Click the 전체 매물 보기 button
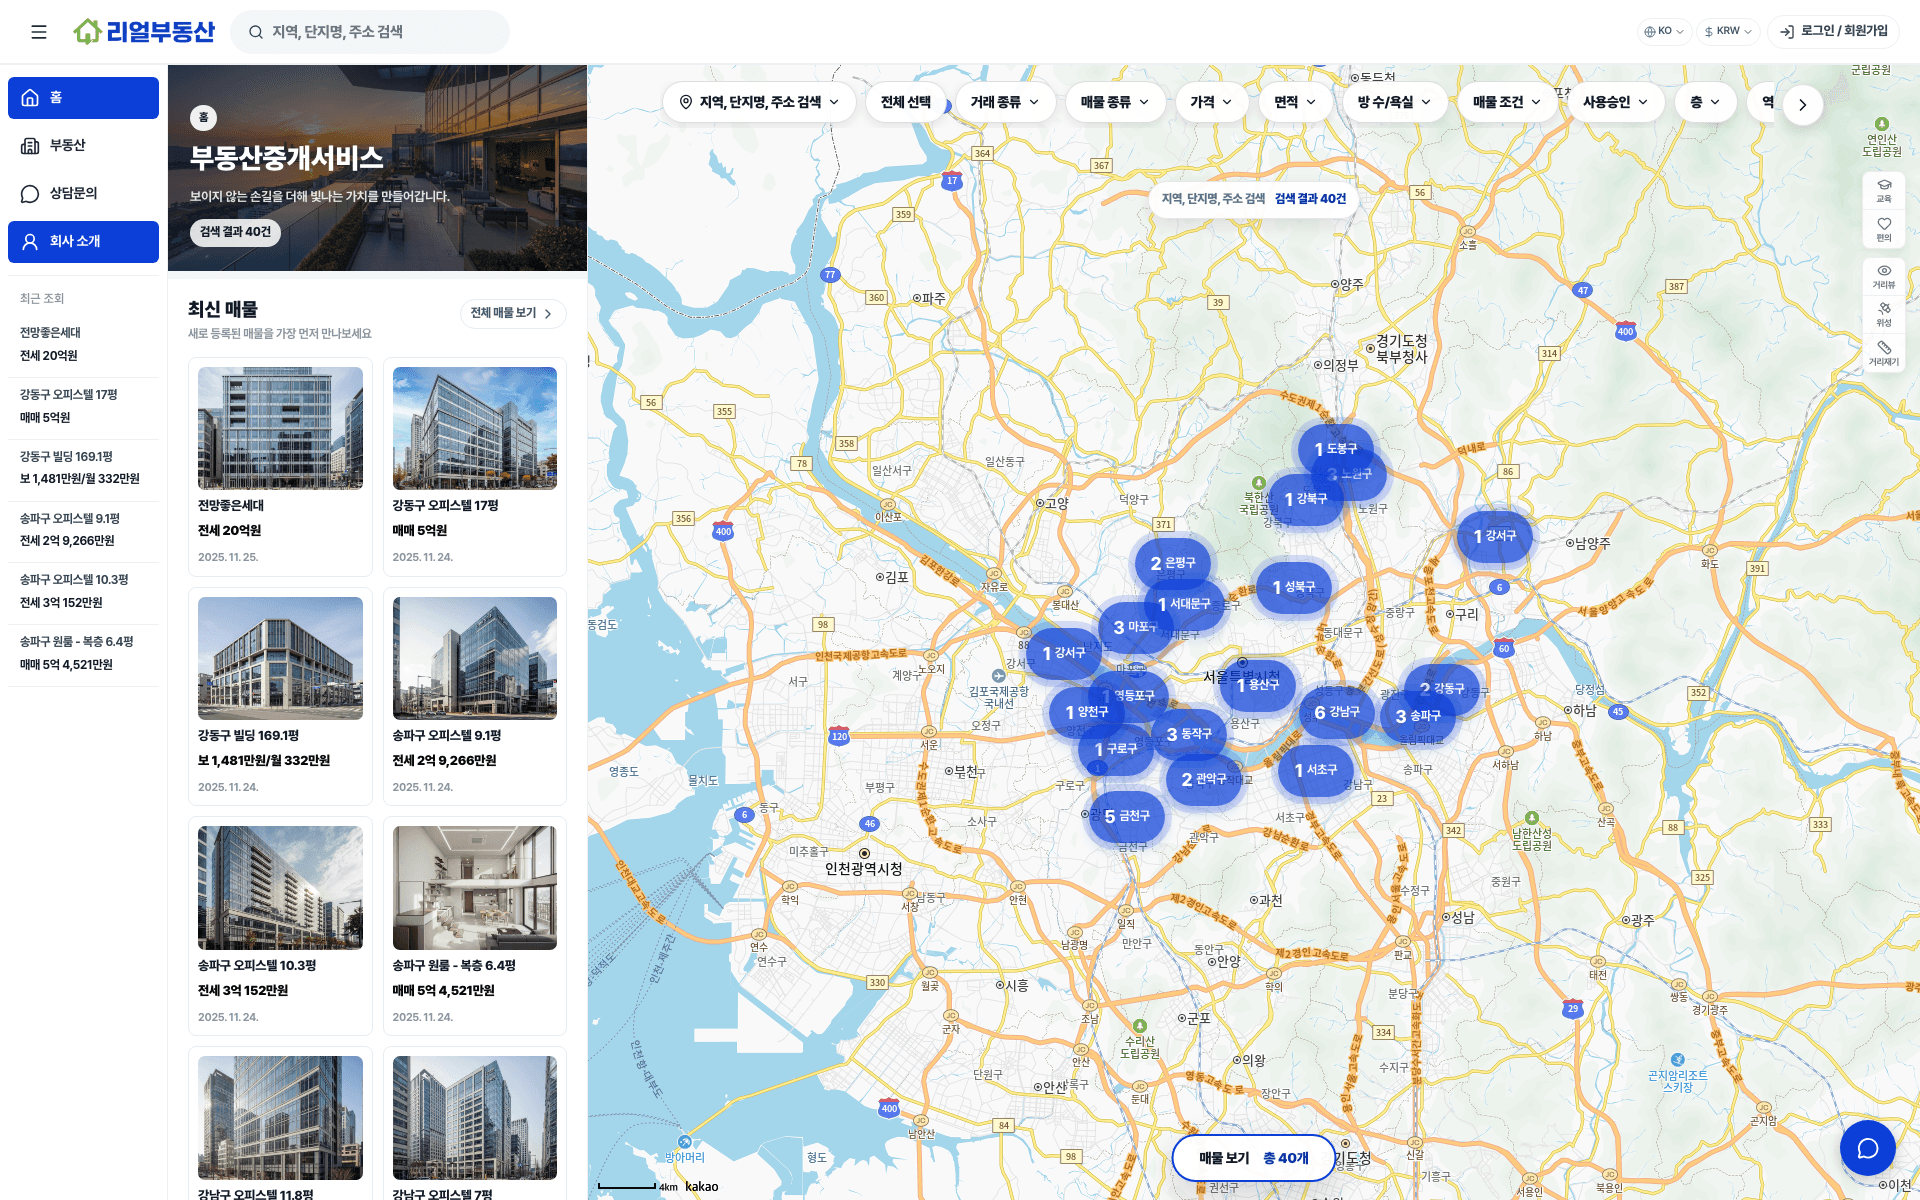Image resolution: width=1920 pixels, height=1200 pixels. click(x=513, y=313)
